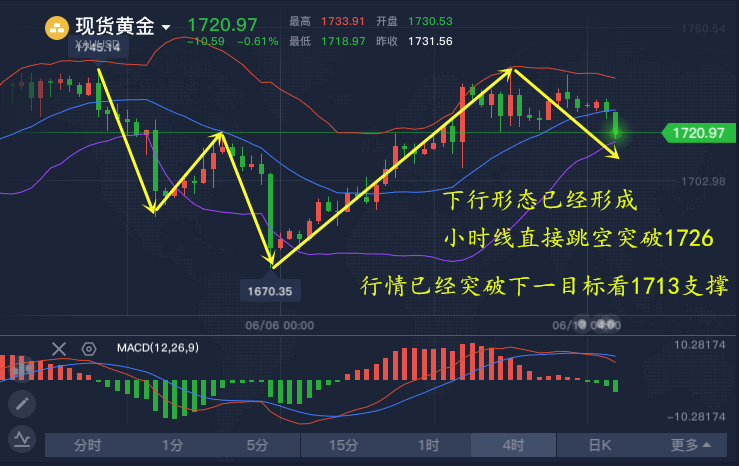The height and width of the screenshot is (466, 739).
Task: Click the green 1720.97 current price tag
Action: 697,132
